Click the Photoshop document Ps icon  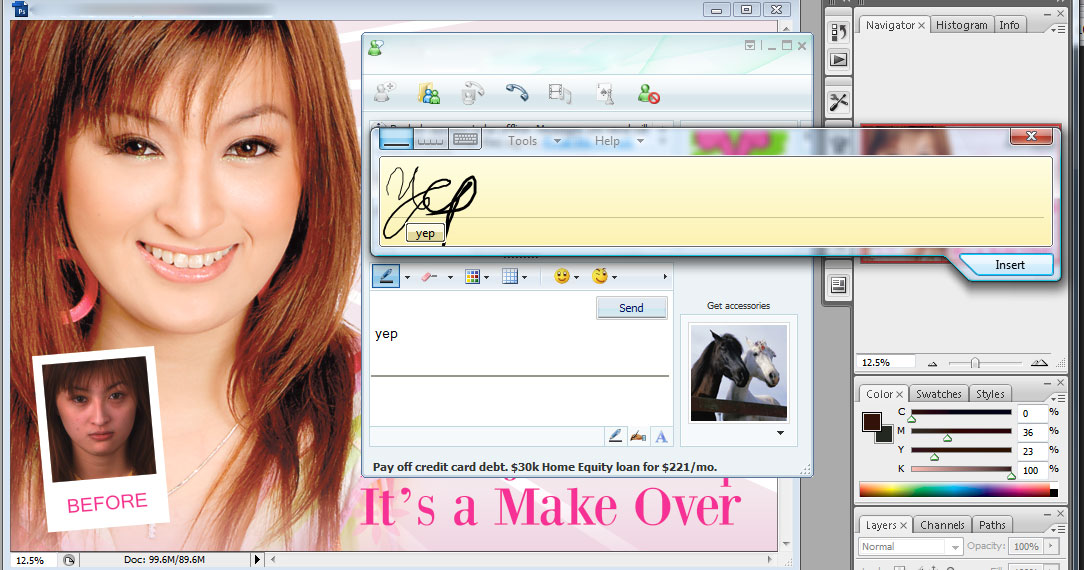[x=20, y=10]
